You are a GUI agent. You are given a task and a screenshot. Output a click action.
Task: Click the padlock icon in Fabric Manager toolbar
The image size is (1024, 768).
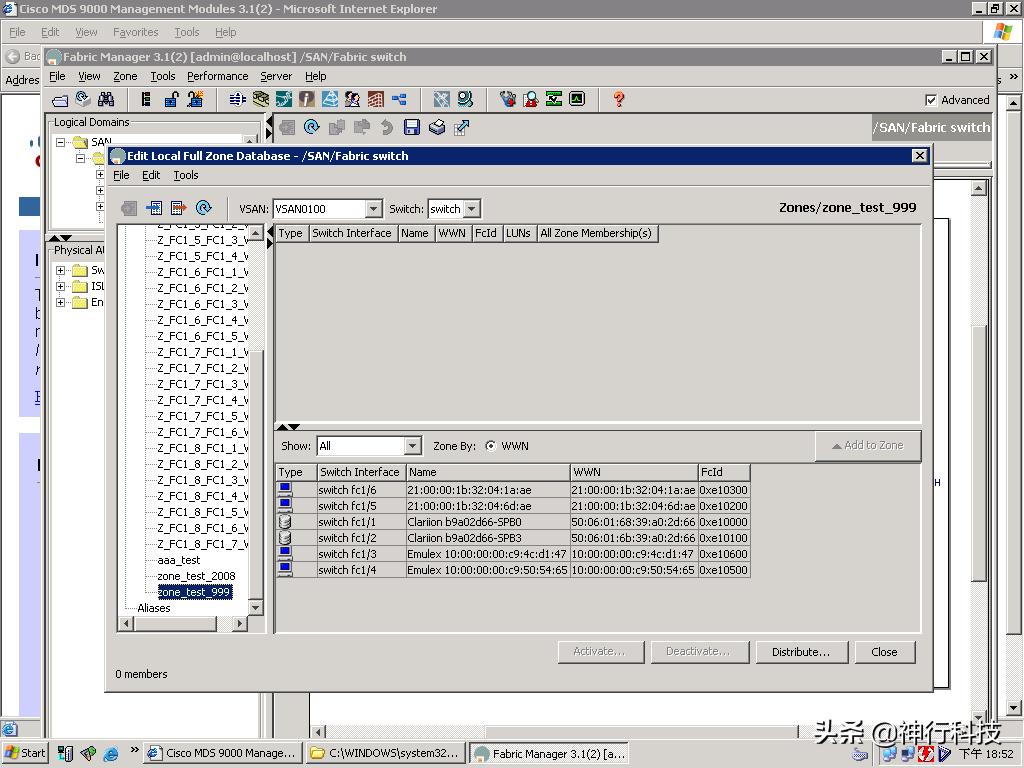click(x=171, y=99)
